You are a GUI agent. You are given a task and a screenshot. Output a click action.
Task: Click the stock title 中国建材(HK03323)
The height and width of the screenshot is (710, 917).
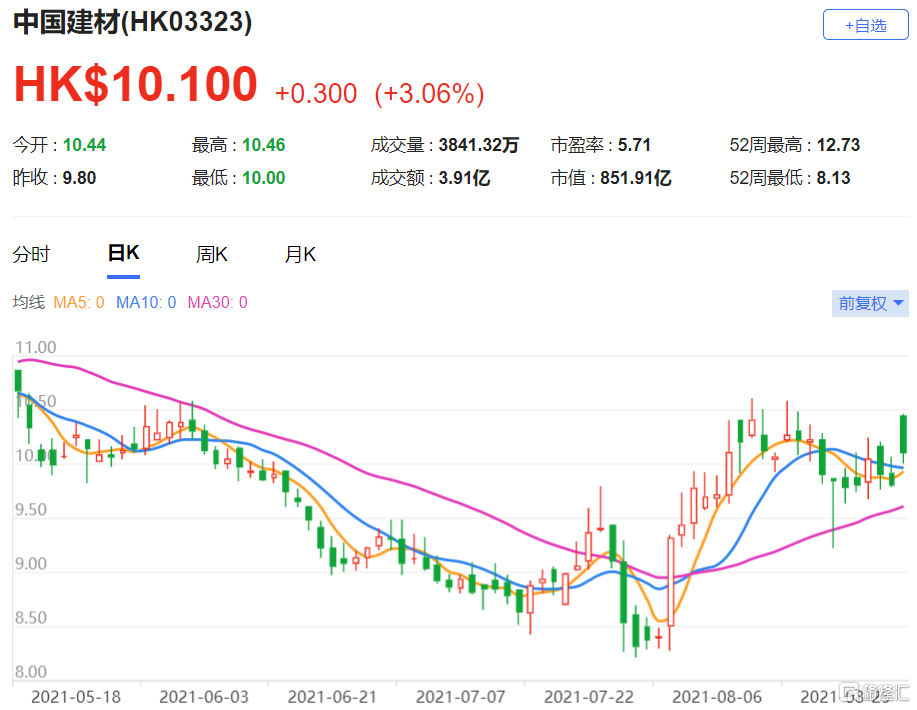click(x=133, y=22)
